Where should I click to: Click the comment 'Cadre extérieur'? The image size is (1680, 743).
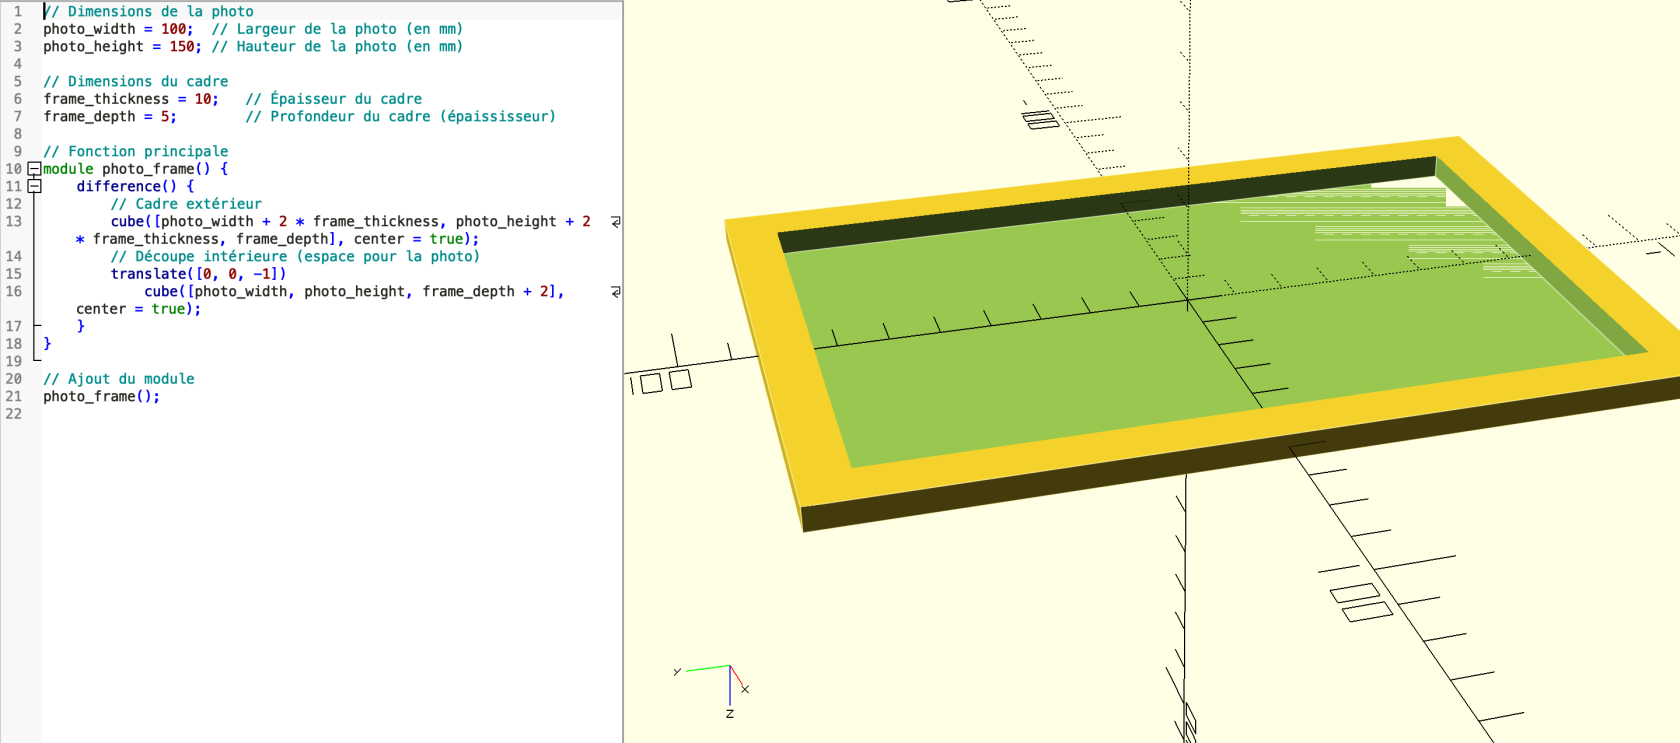click(186, 204)
